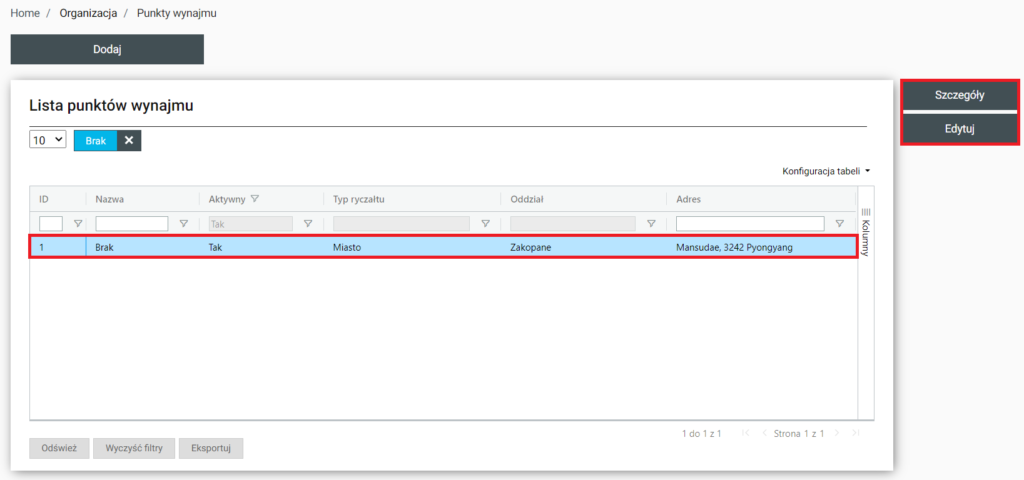The height and width of the screenshot is (480, 1024).
Task: Click the Dodaj button
Action: click(x=107, y=50)
